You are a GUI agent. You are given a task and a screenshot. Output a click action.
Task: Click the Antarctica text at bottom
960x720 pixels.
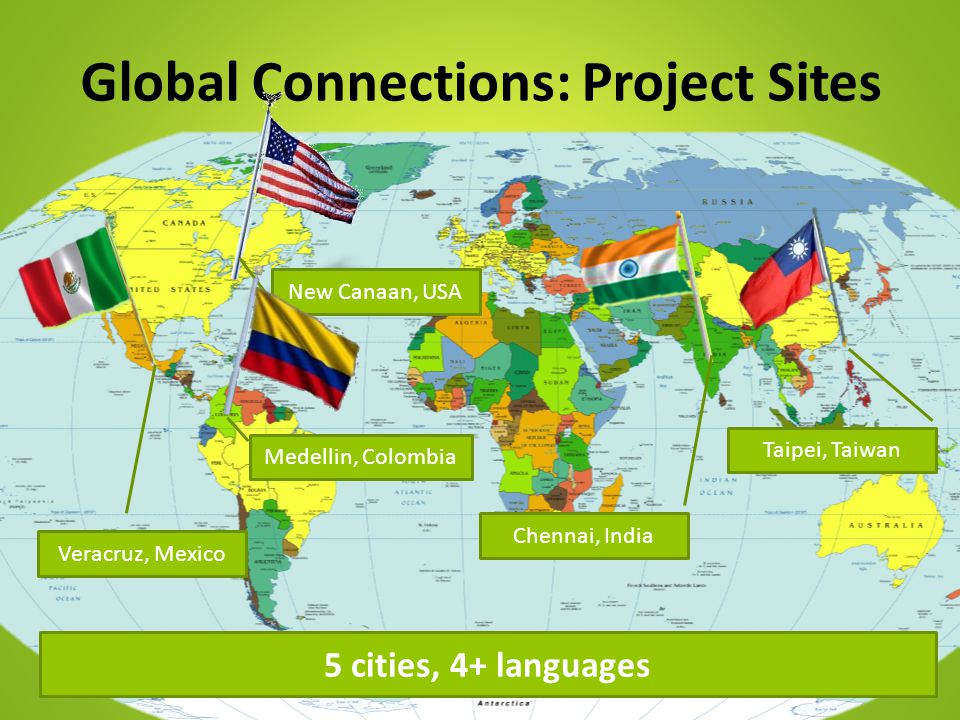pos(503,703)
